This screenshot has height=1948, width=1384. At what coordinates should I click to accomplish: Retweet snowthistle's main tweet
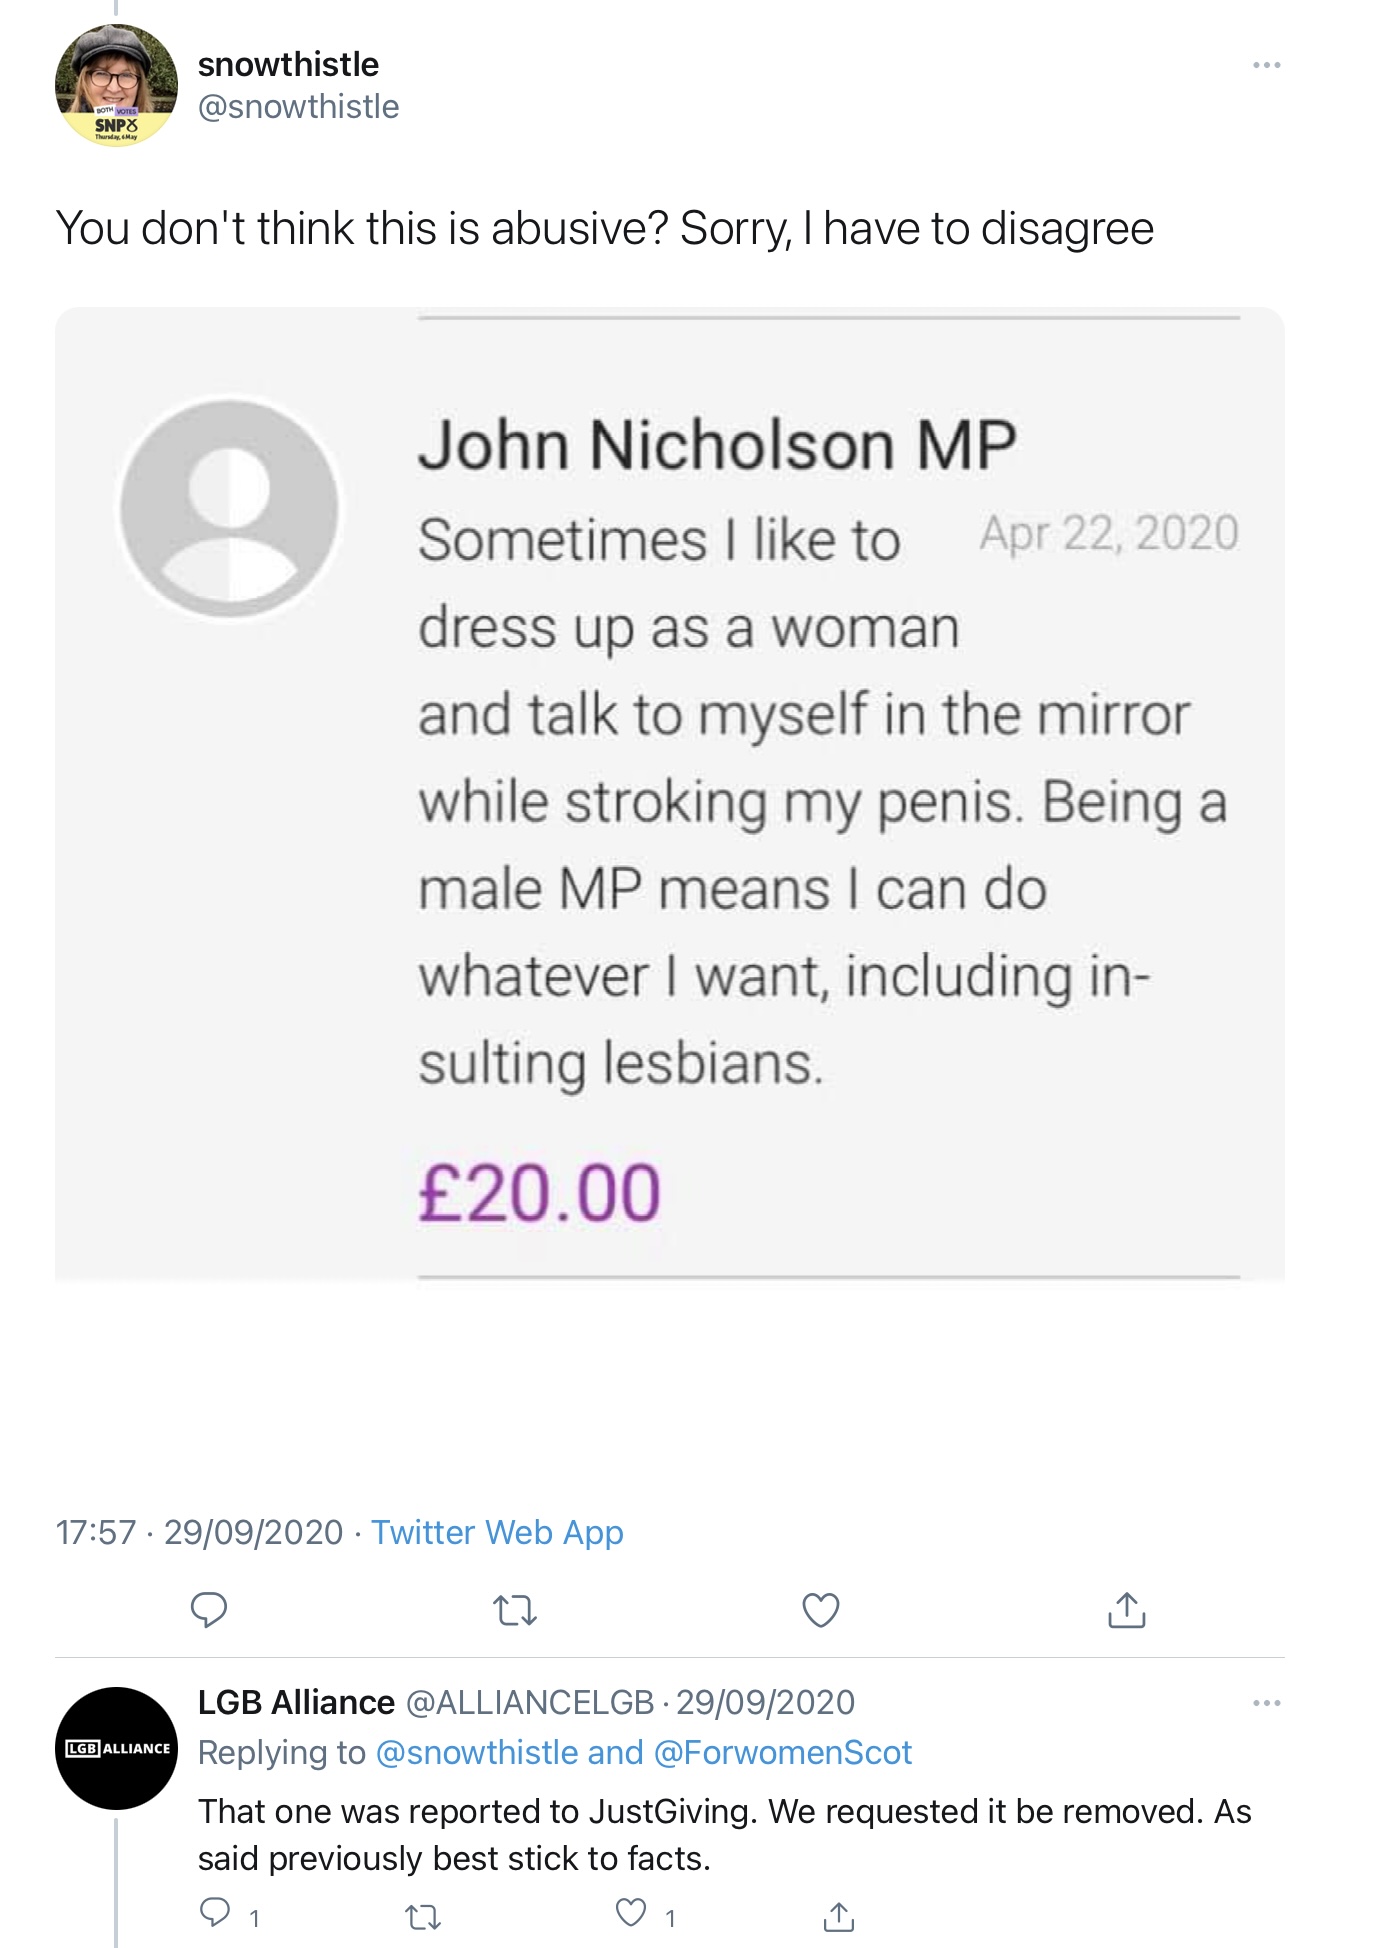516,1610
